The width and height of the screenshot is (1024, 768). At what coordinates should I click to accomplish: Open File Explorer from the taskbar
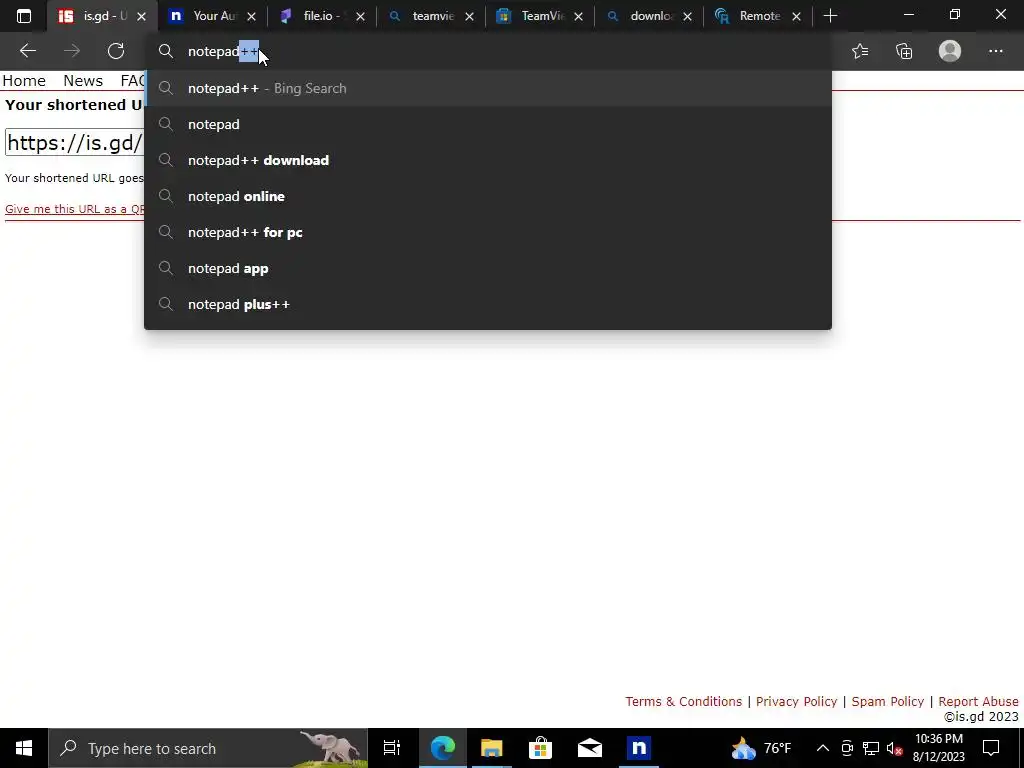pos(491,748)
